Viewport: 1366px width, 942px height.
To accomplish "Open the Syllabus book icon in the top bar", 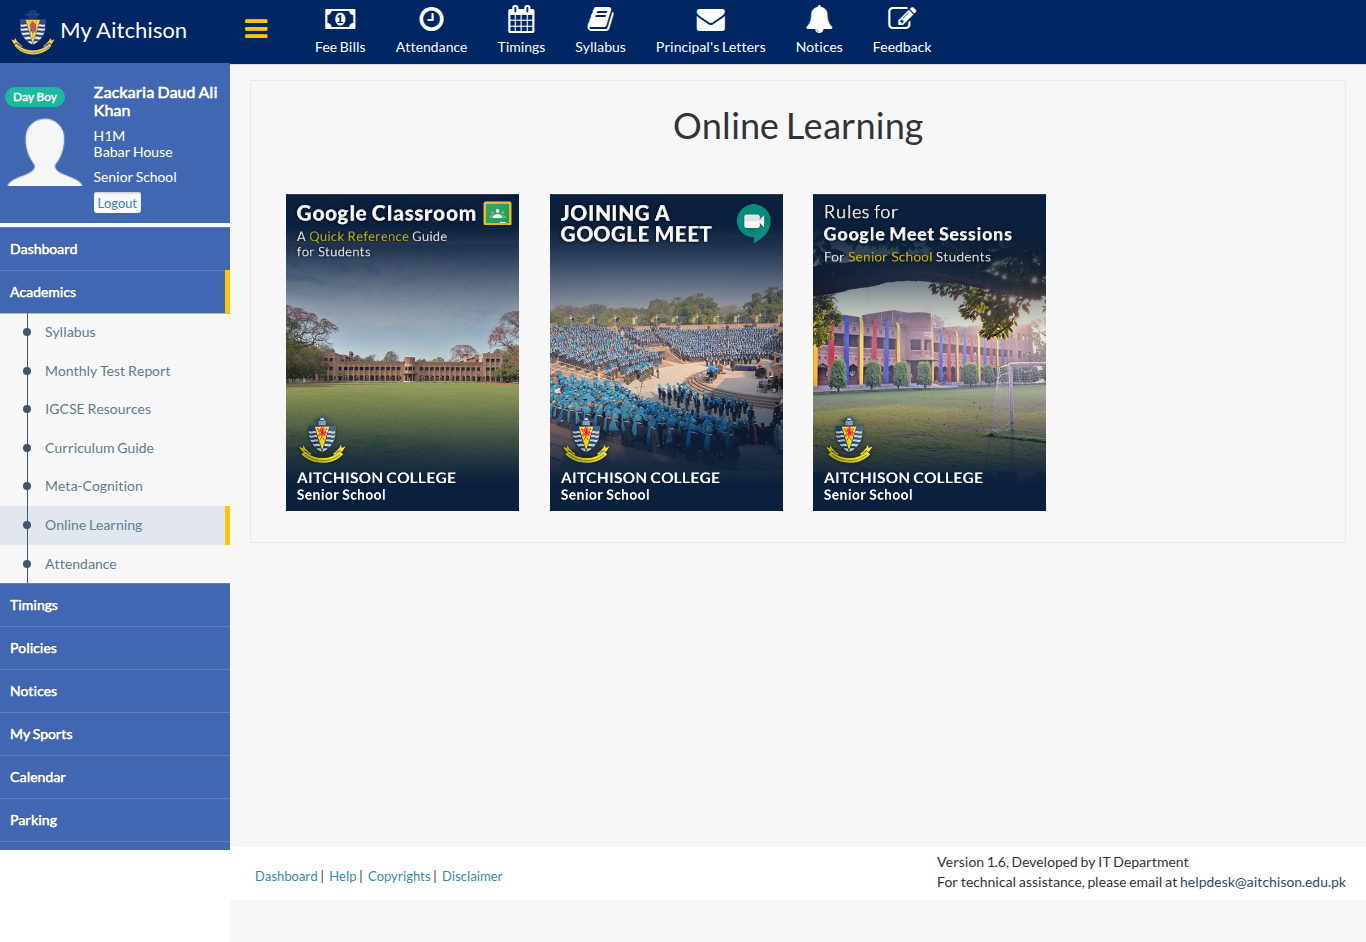I will point(600,19).
